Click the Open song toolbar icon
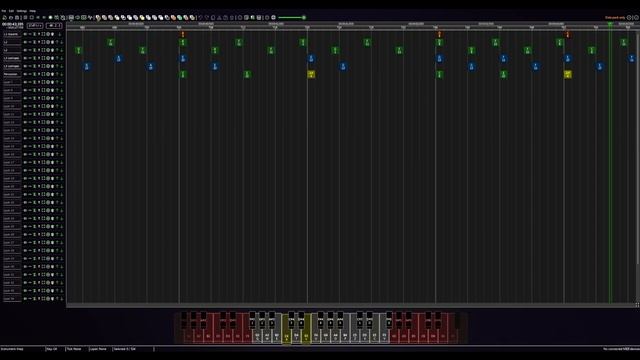 pos(11,18)
